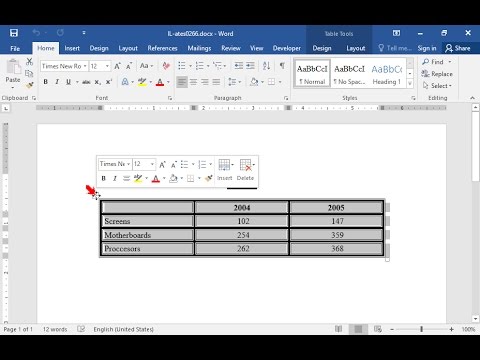Click Delete in the mini toolbar

(245, 170)
